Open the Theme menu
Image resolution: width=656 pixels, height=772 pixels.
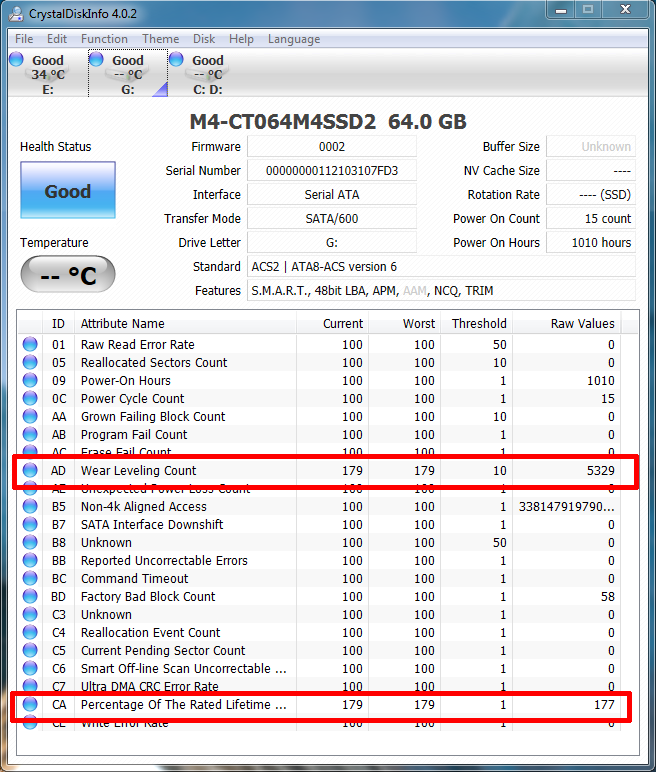tap(161, 39)
